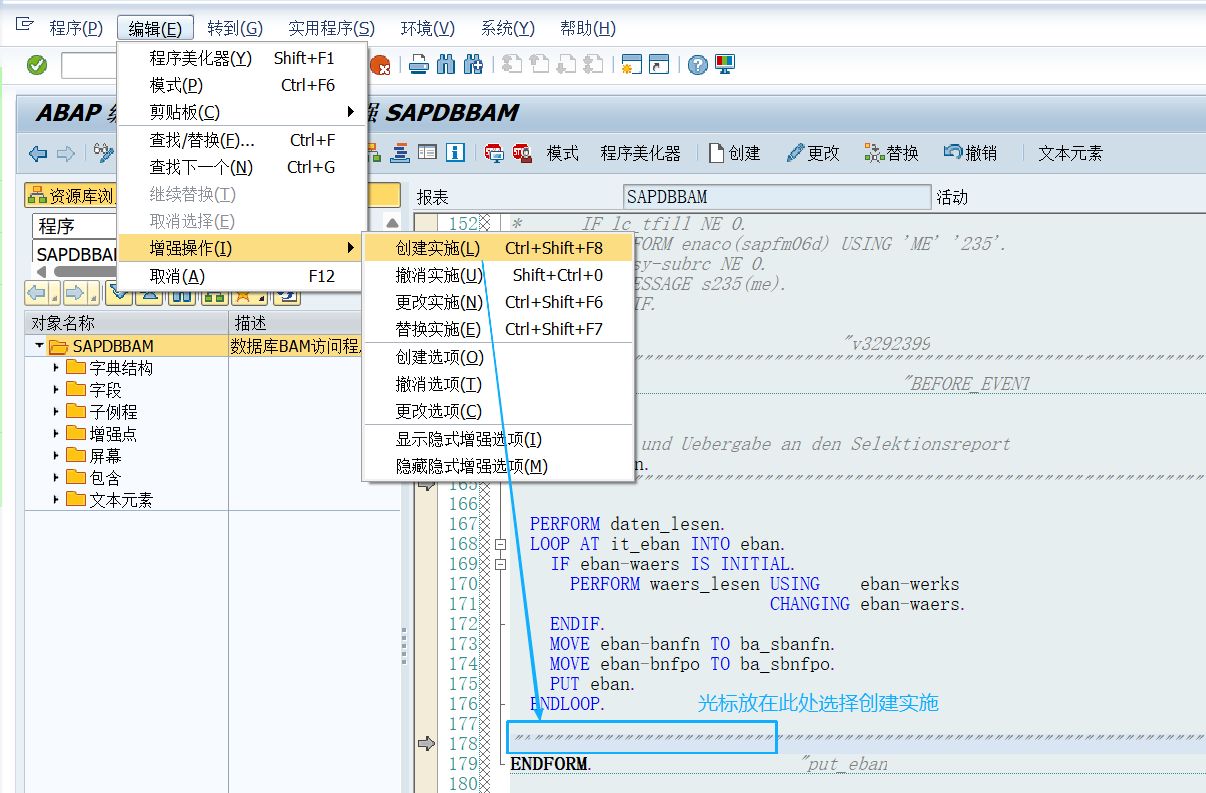Expand the 增强点 tree node
The image size is (1206, 793).
(x=57, y=432)
